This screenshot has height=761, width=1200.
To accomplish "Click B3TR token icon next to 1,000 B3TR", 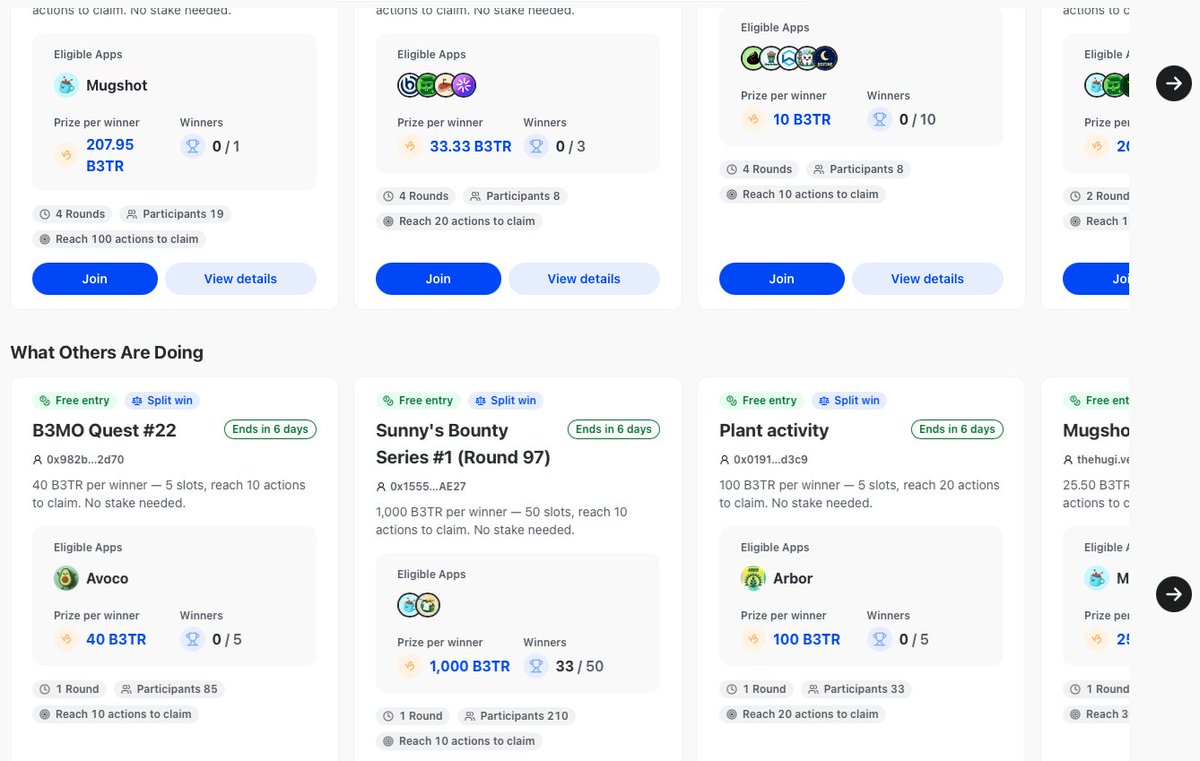I will tap(410, 666).
